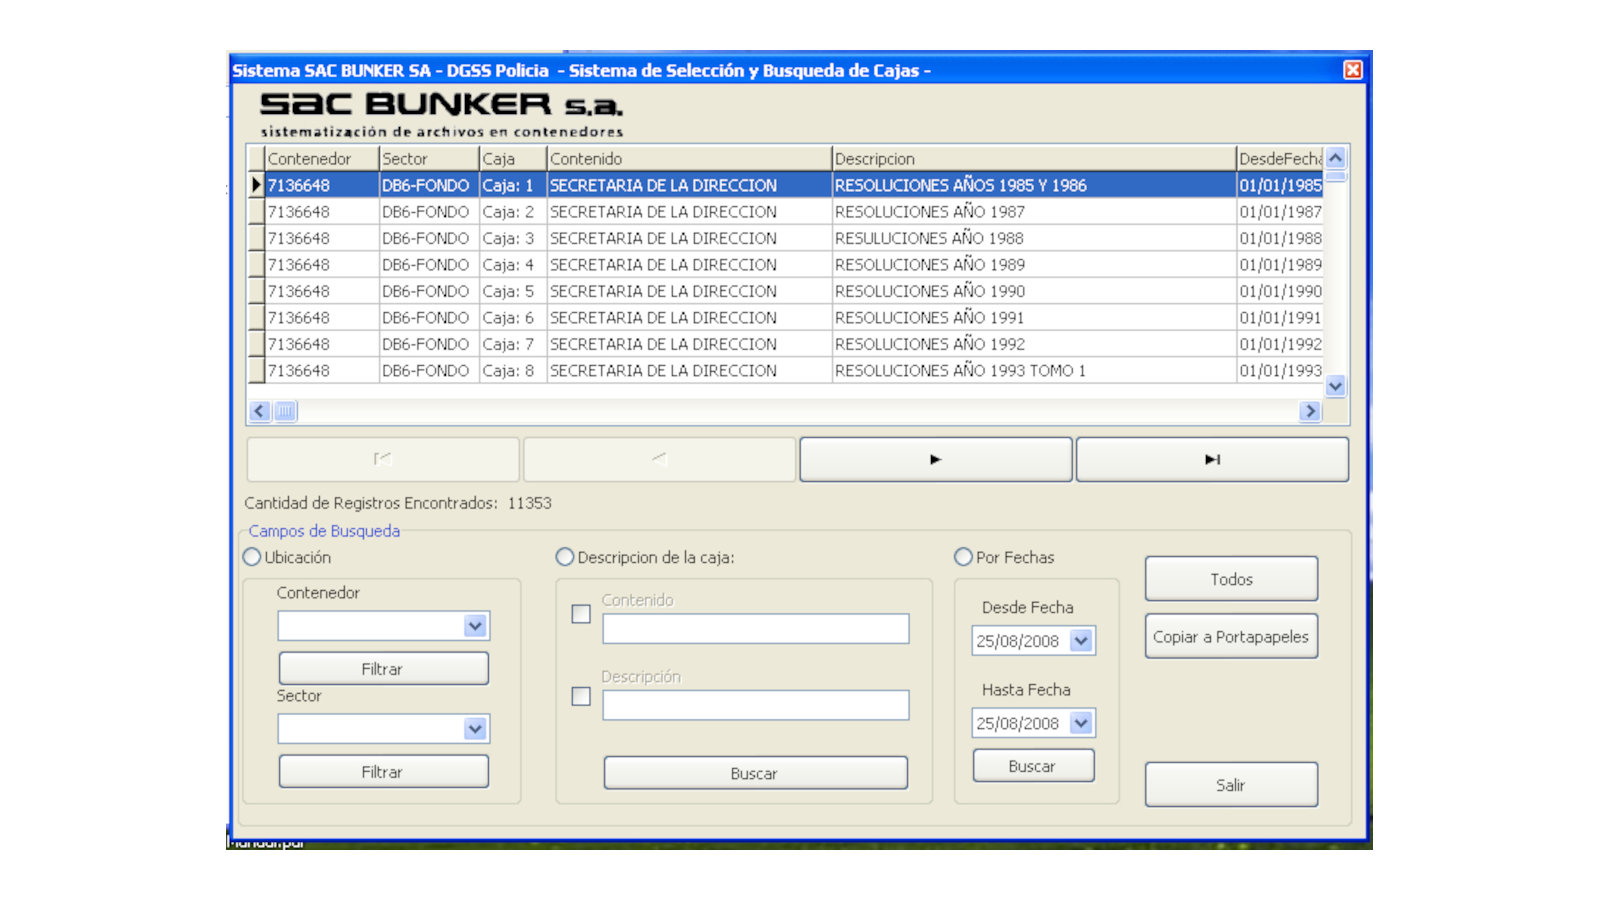Tick the Descripción checkbox
The width and height of the screenshot is (1600, 900).
click(x=581, y=696)
